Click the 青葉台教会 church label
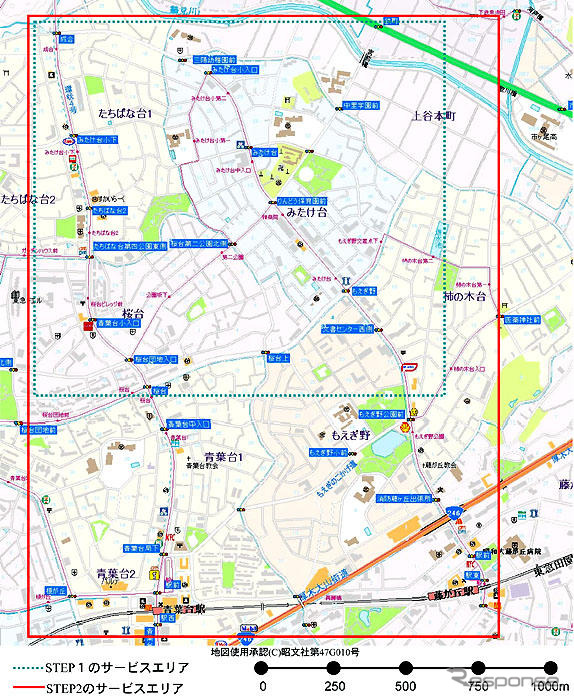The image size is (574, 700). point(202,466)
